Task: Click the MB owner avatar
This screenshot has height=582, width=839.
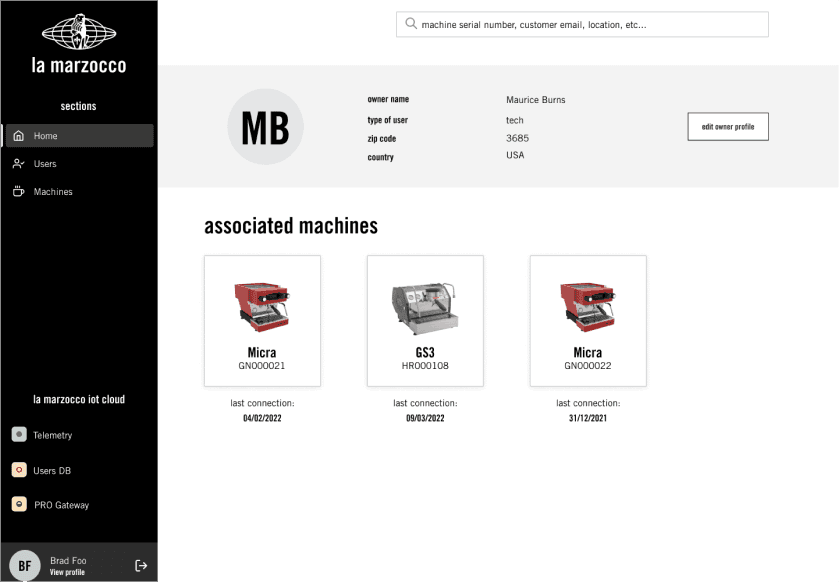Action: click(x=265, y=127)
